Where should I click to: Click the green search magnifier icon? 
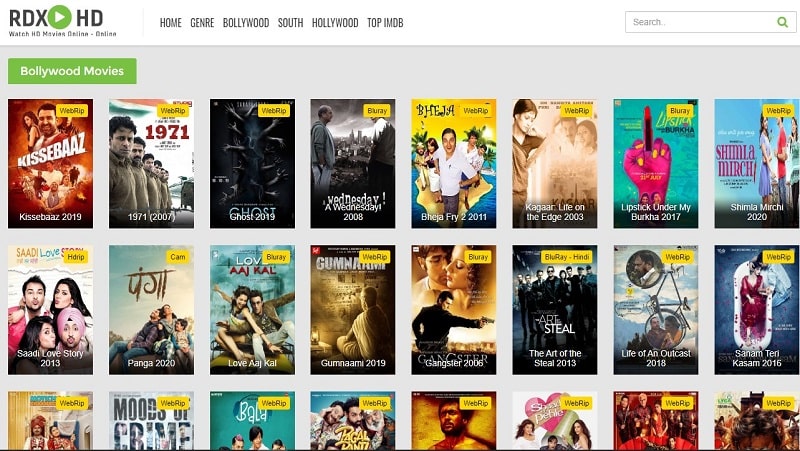click(x=782, y=22)
